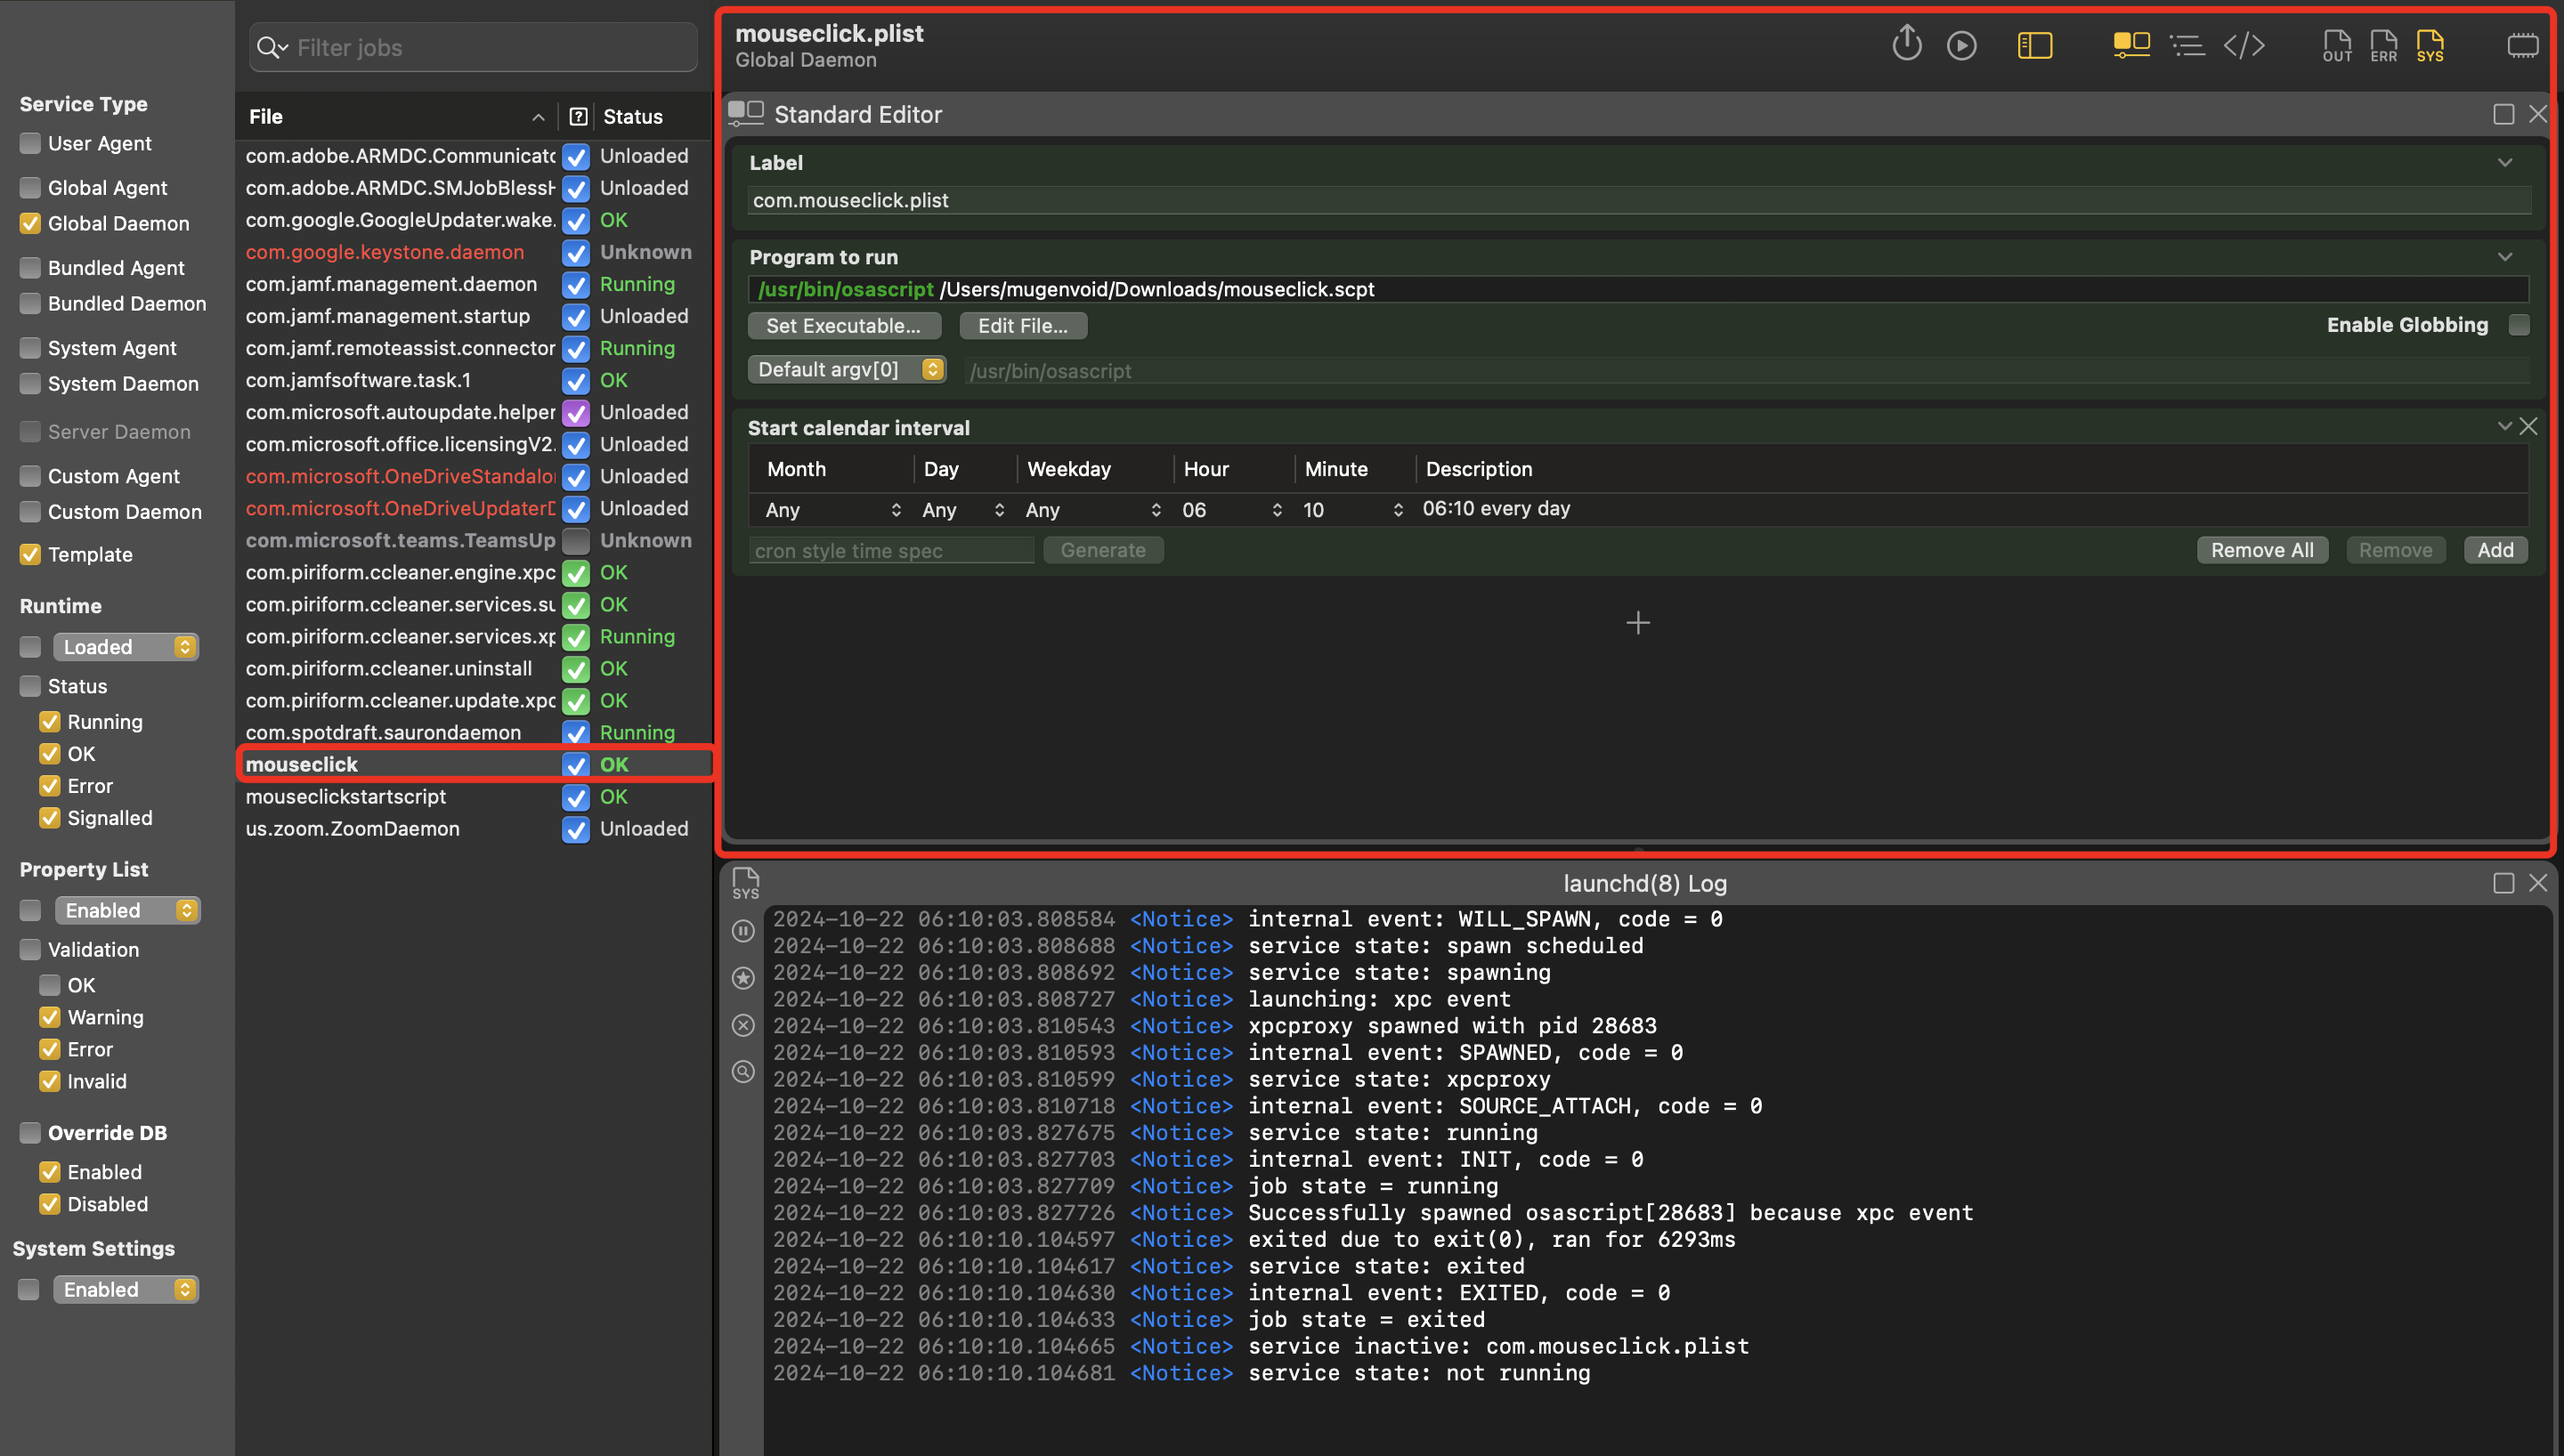Screen dimensions: 2564x1456
Task: Add a new section with the plus icon
Action: (1638, 623)
